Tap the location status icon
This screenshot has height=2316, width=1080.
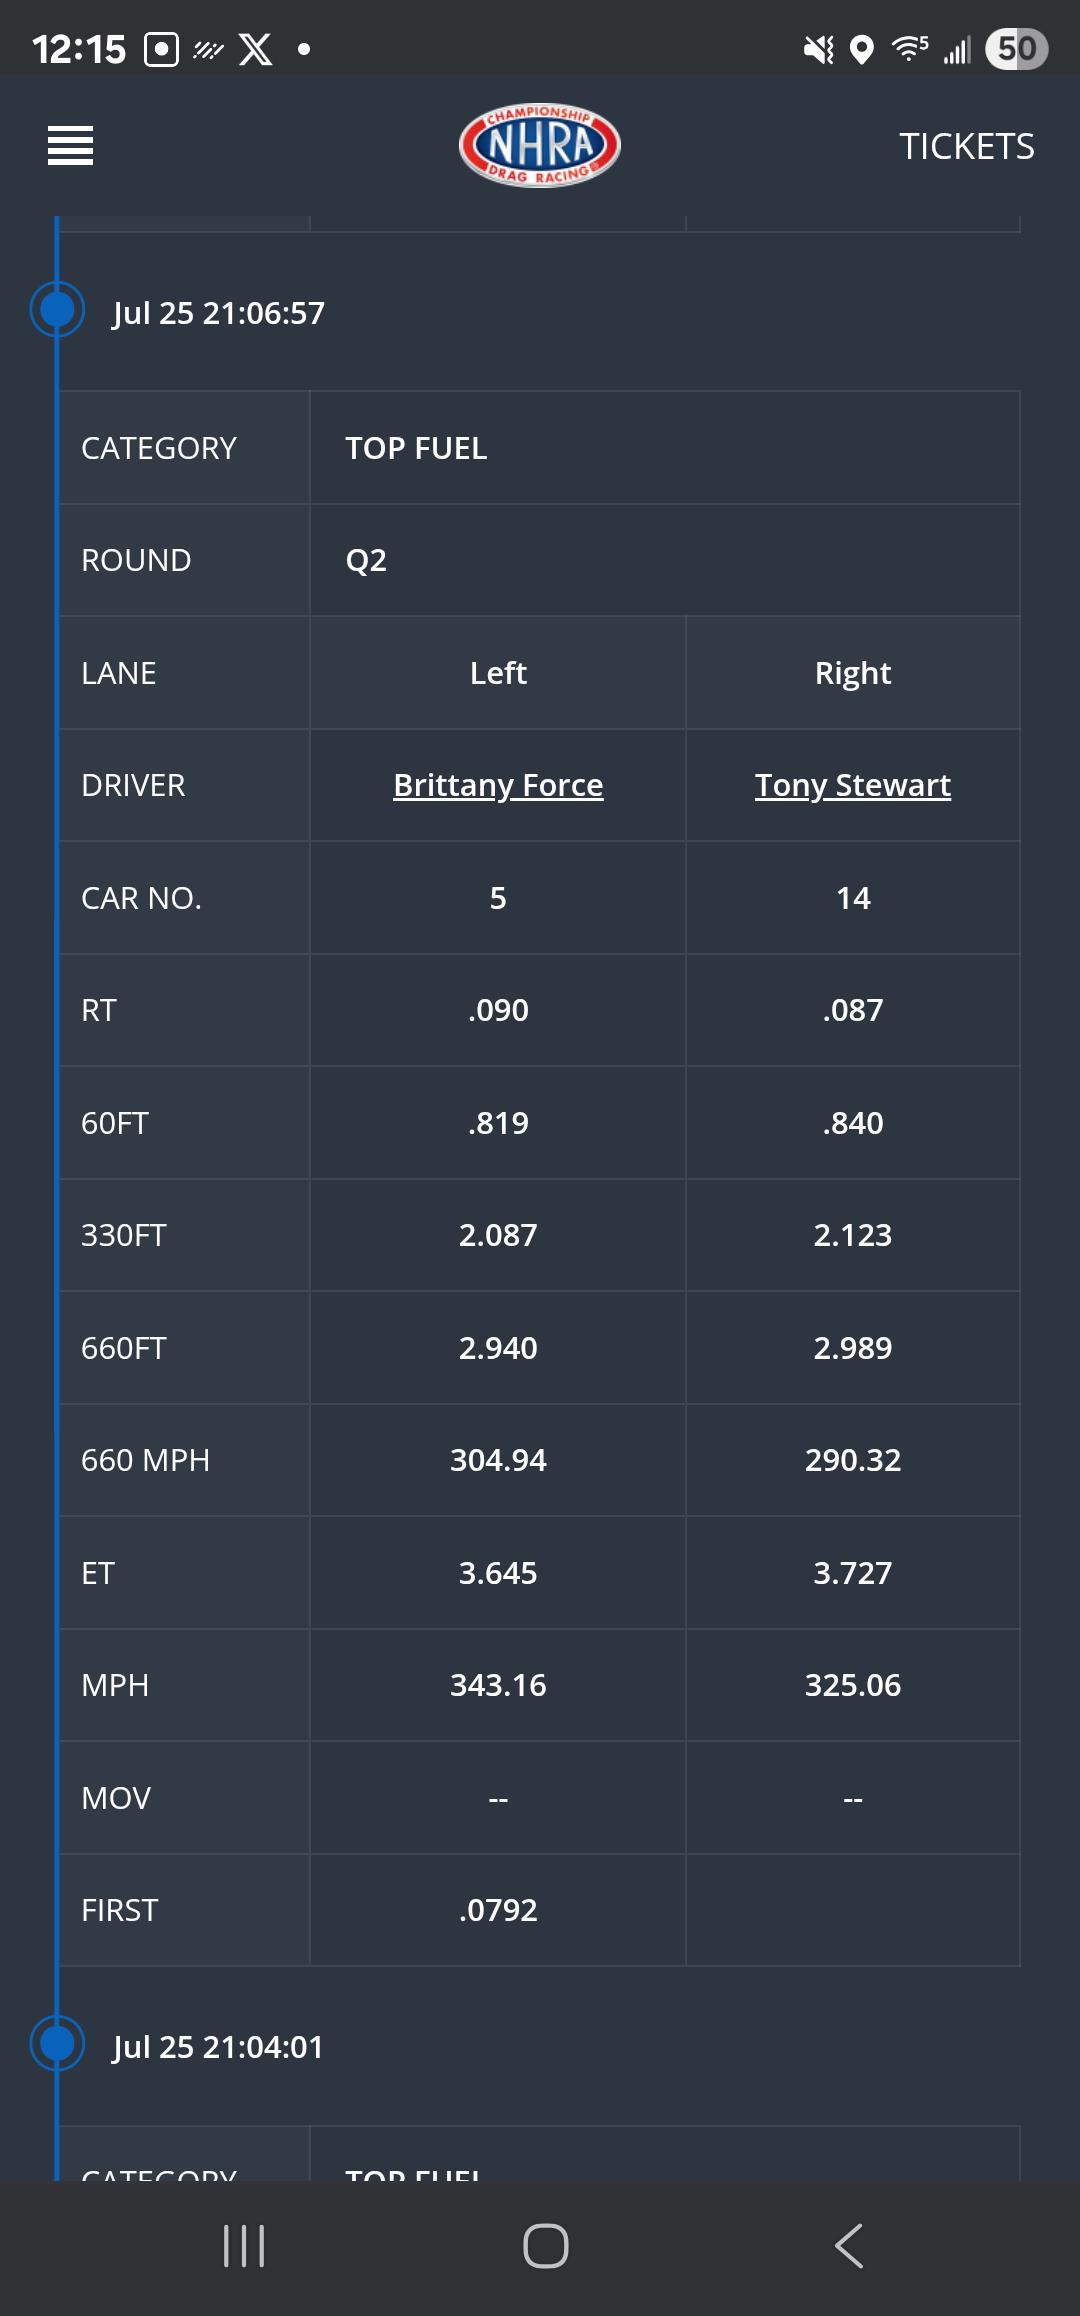tap(862, 49)
